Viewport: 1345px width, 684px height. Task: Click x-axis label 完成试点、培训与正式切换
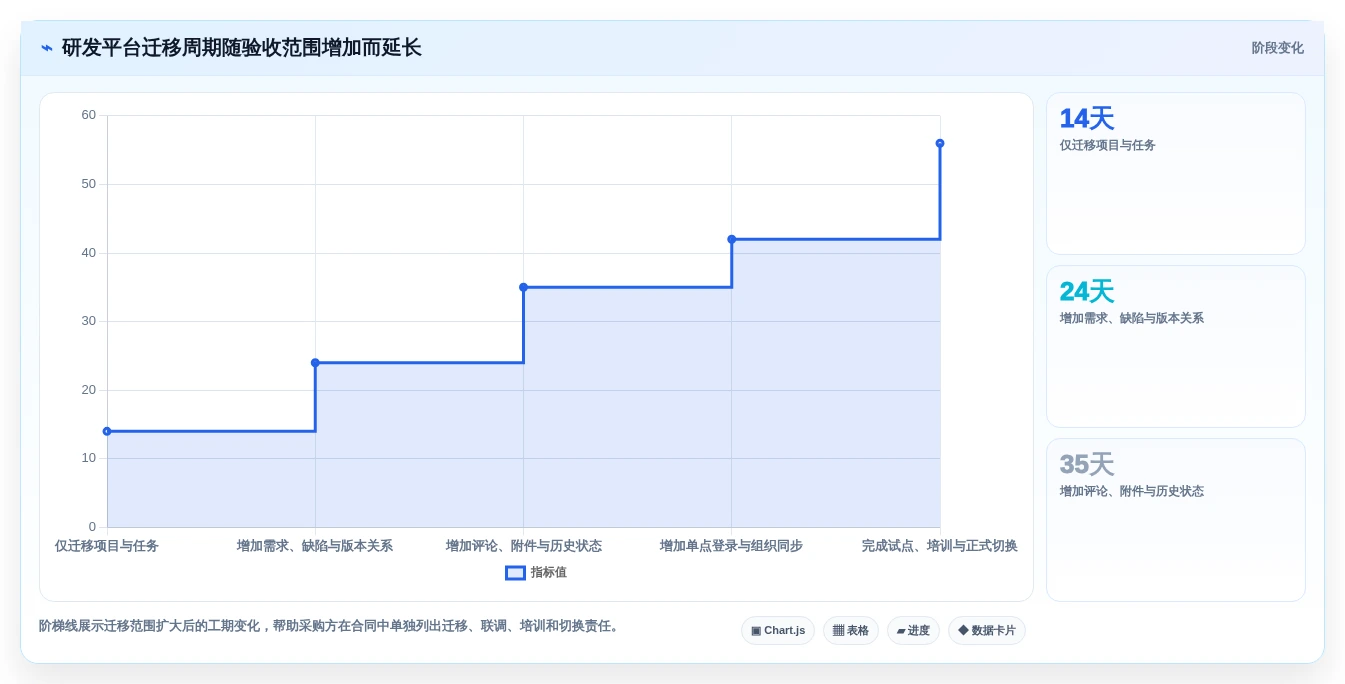(x=940, y=546)
